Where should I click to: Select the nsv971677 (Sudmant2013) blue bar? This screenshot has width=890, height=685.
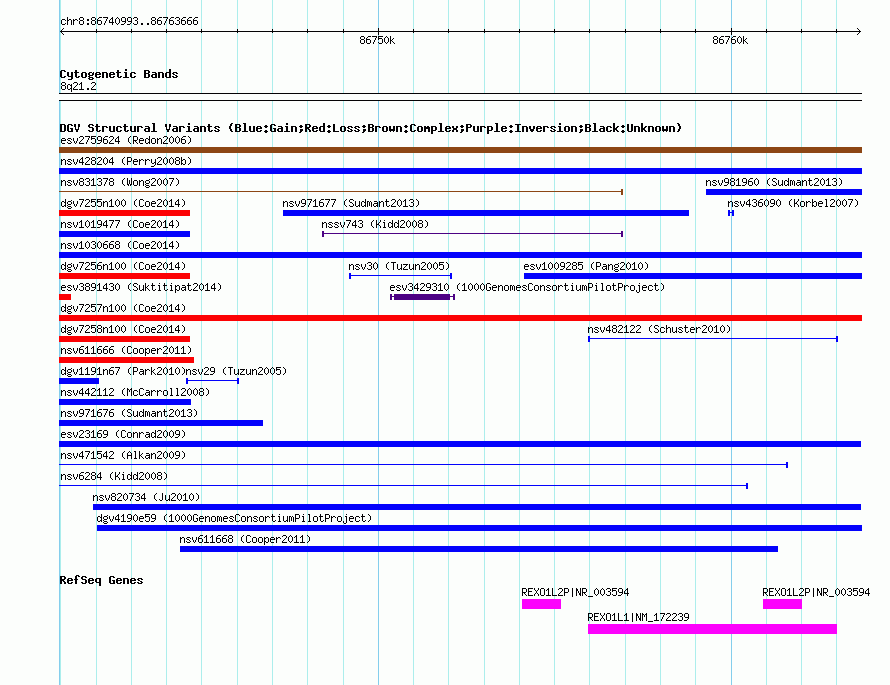(x=486, y=213)
